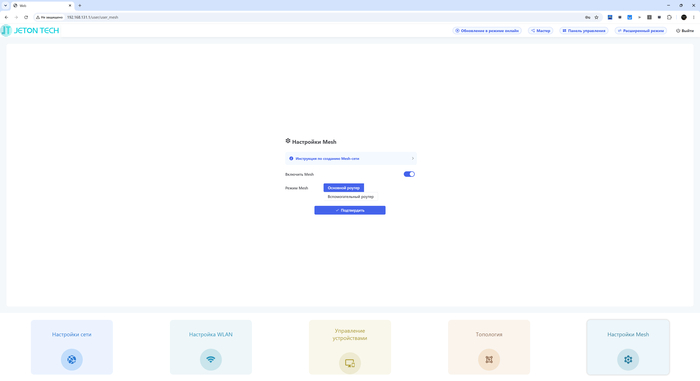Click the Jeton Tech logo

[30, 30]
